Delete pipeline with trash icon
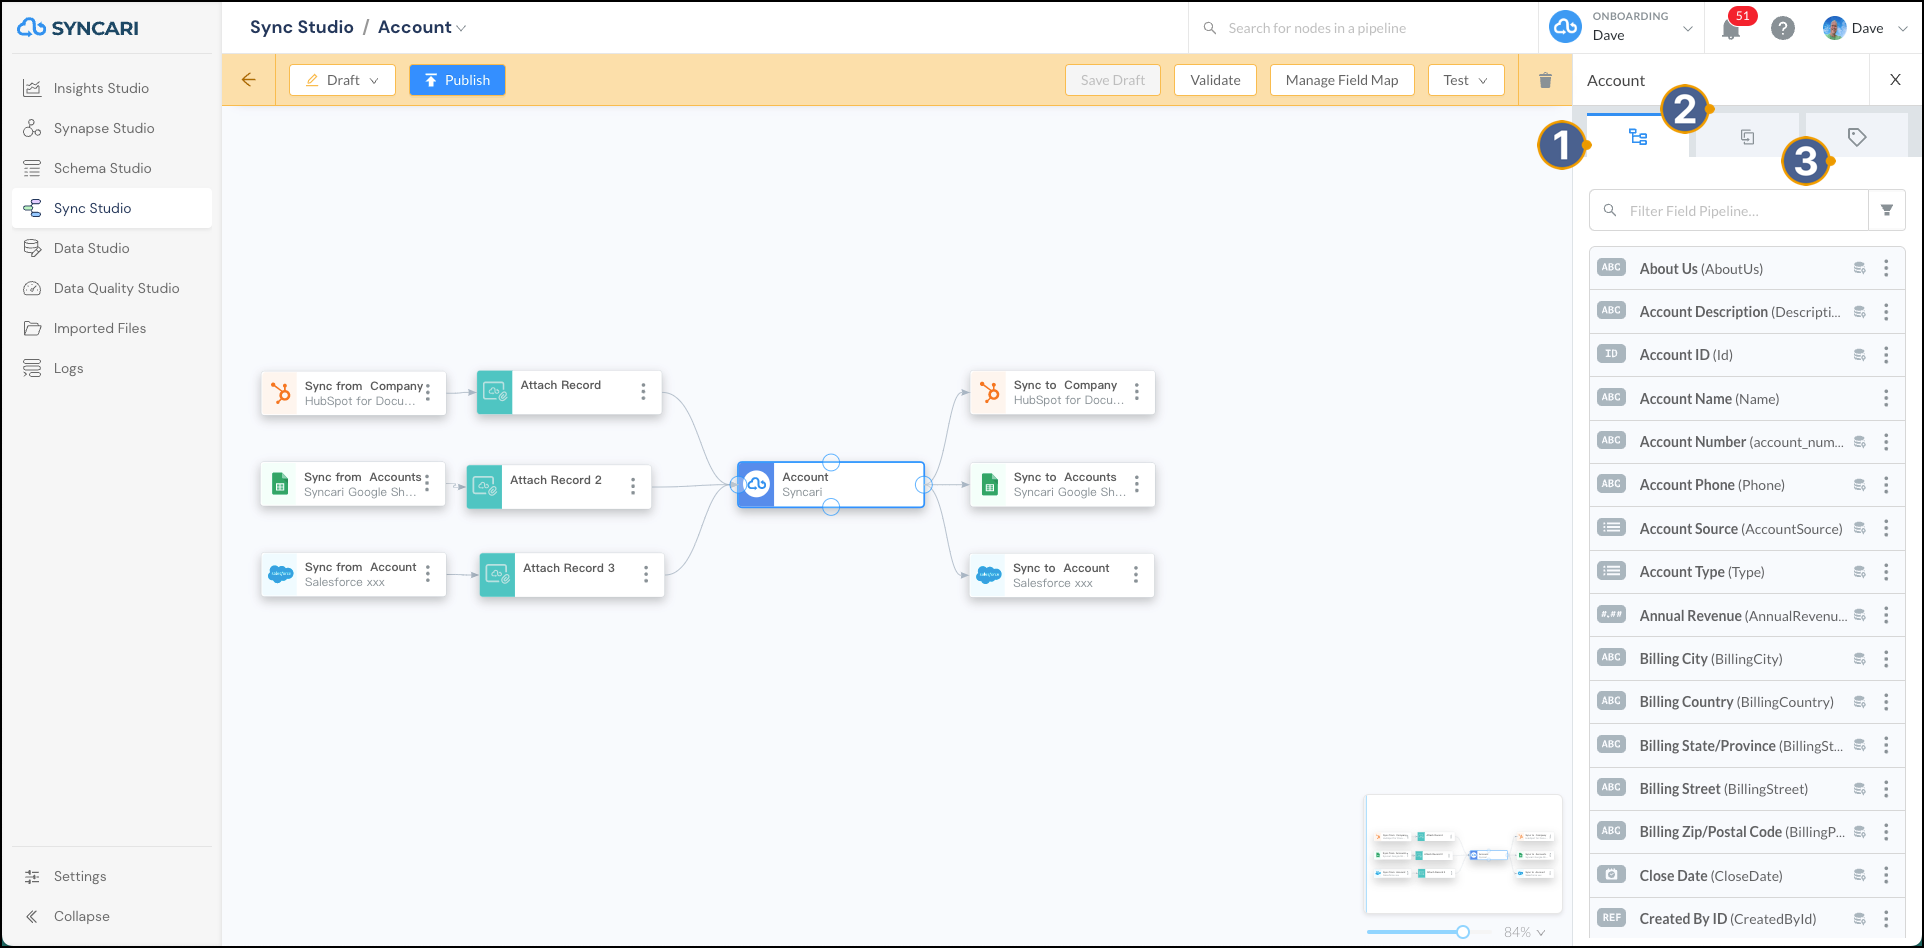 coord(1545,80)
